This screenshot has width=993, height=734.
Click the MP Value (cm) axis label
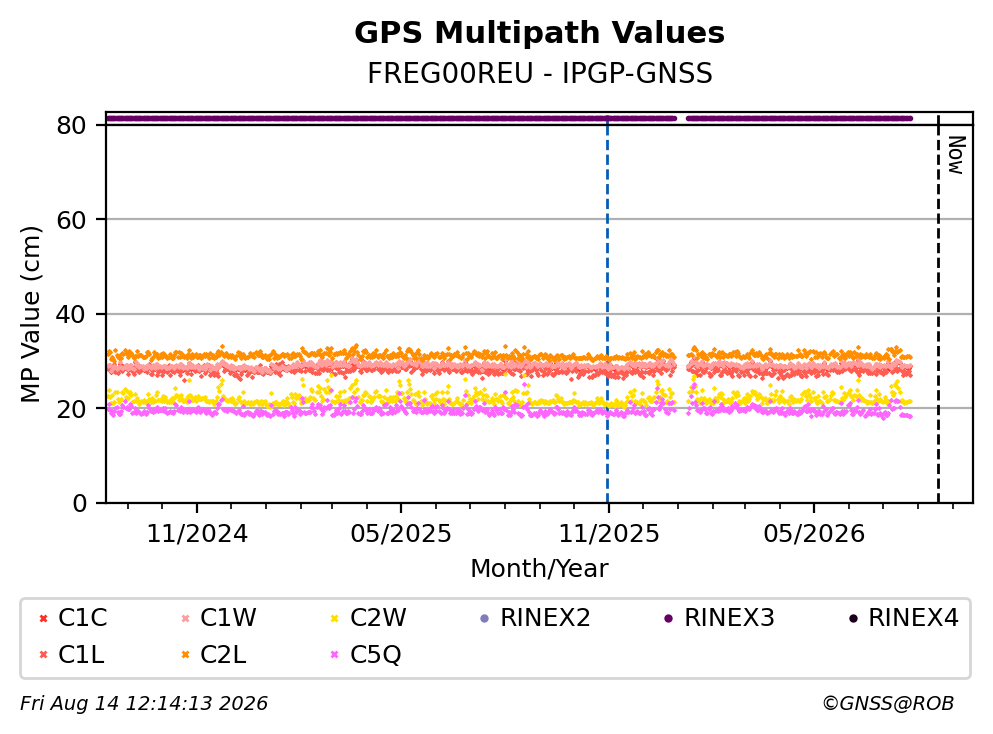click(x=30, y=314)
